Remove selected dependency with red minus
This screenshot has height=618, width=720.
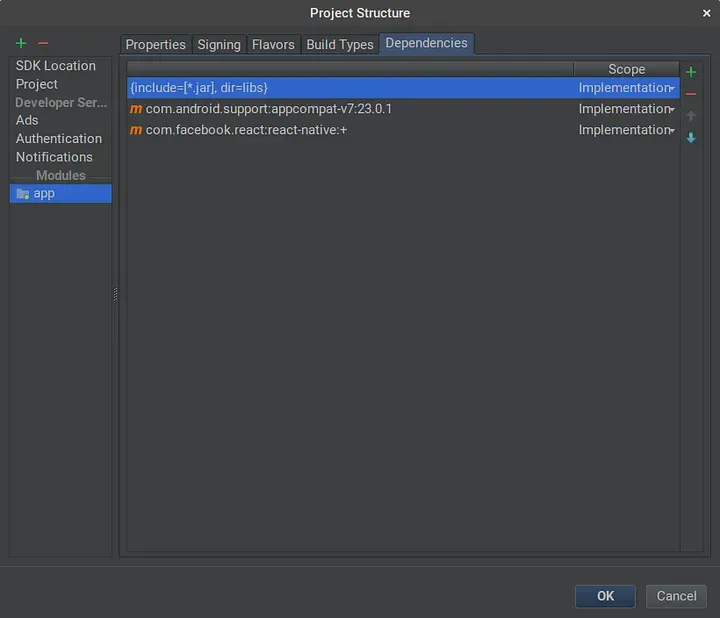690,93
